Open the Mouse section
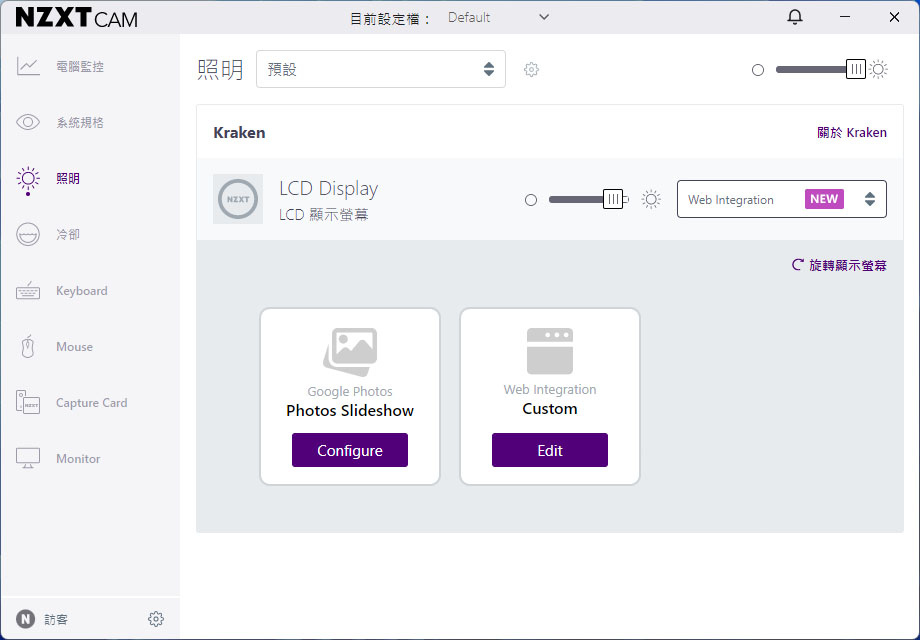Viewport: 920px width, 640px height. click(x=75, y=347)
